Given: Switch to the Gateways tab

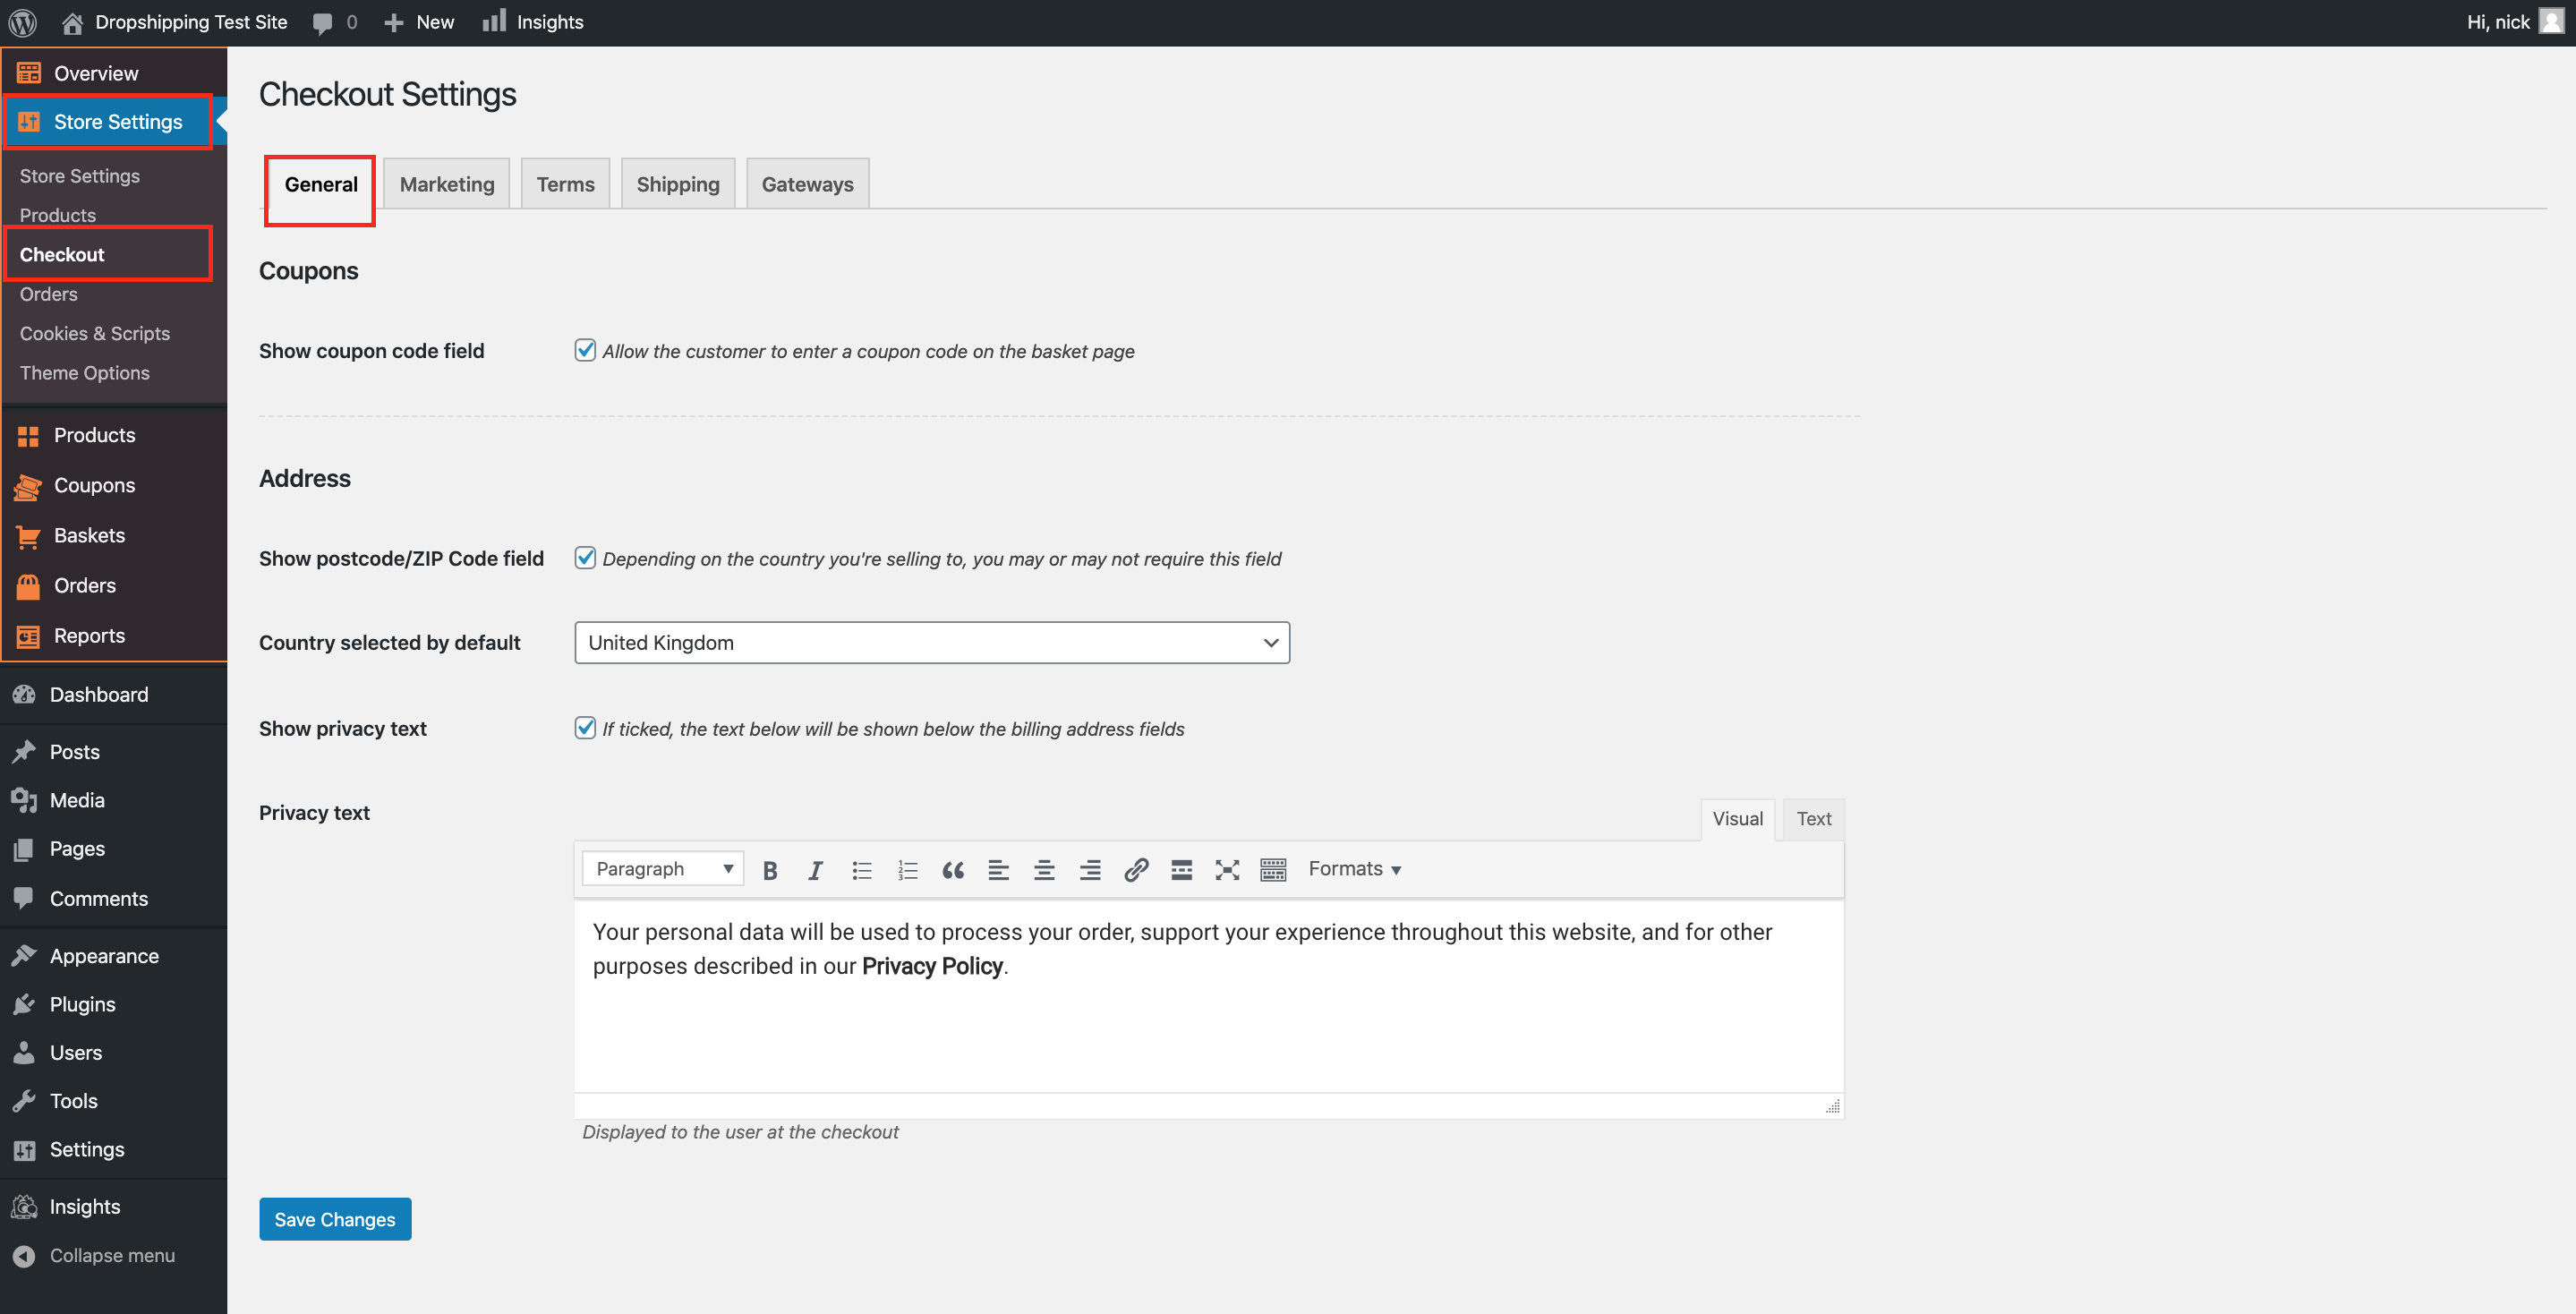Looking at the screenshot, I should (x=807, y=184).
